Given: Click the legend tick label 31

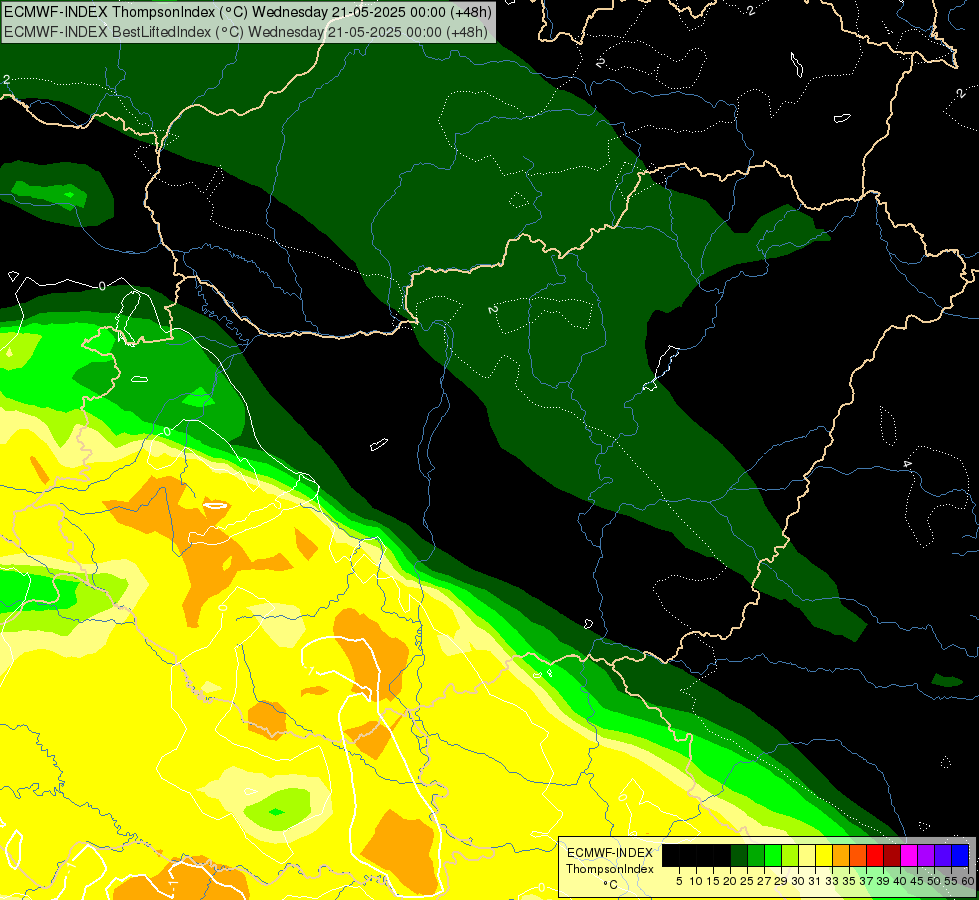Looking at the screenshot, I should 815,881.
